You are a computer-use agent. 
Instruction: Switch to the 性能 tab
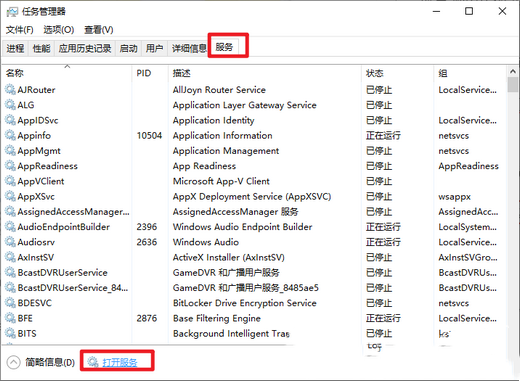pos(41,49)
